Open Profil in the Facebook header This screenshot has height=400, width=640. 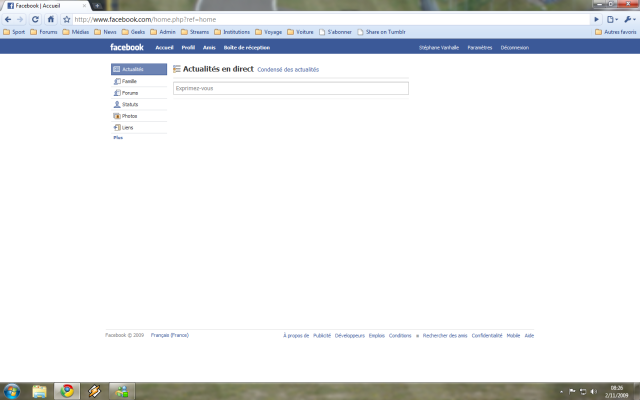pyautogui.click(x=188, y=48)
